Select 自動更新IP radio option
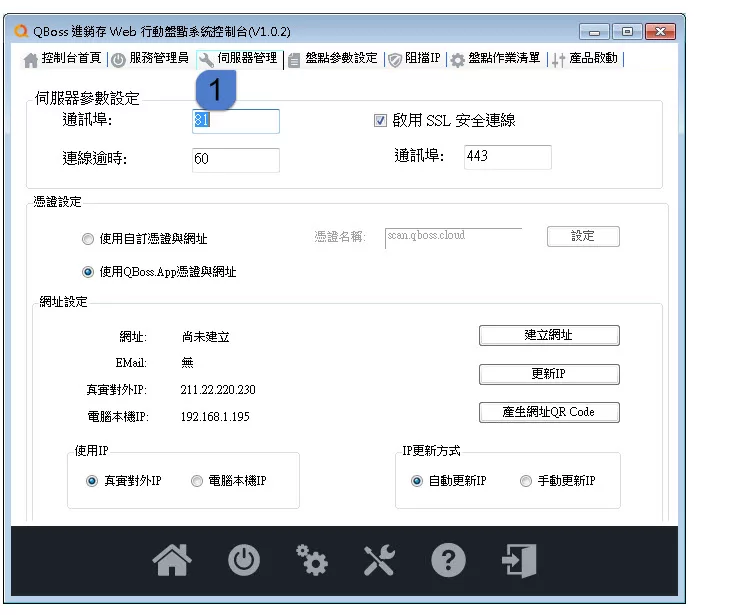This screenshot has width=750, height=615. coord(417,481)
